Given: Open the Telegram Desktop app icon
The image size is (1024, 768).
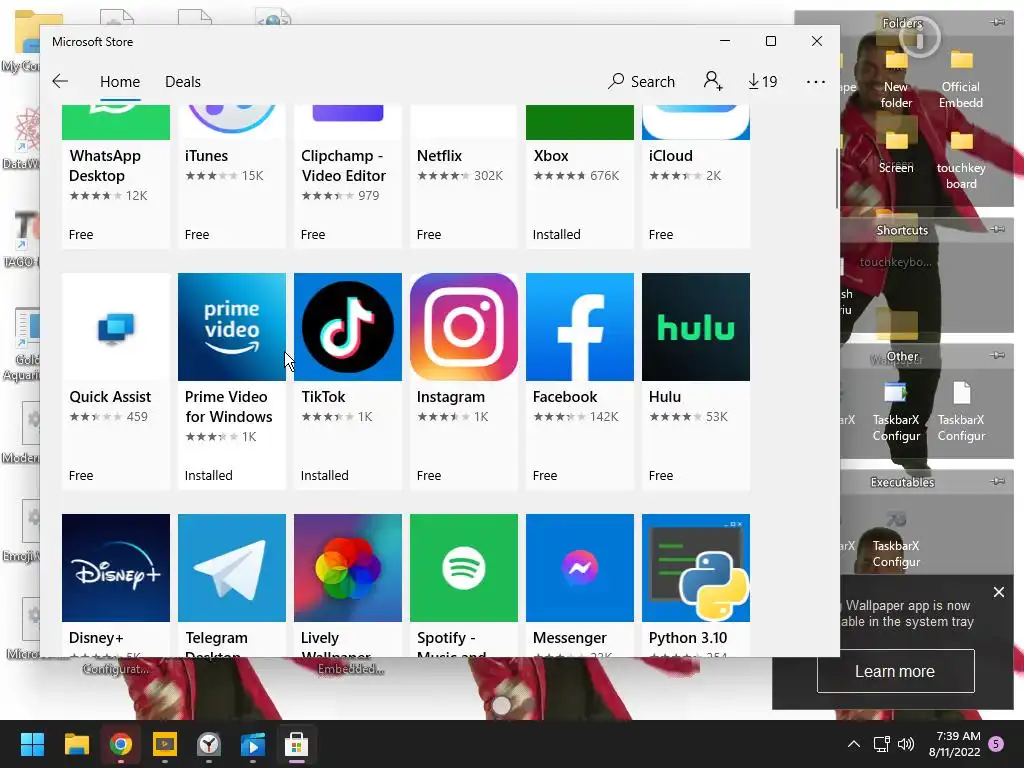Looking at the screenshot, I should click(x=232, y=568).
